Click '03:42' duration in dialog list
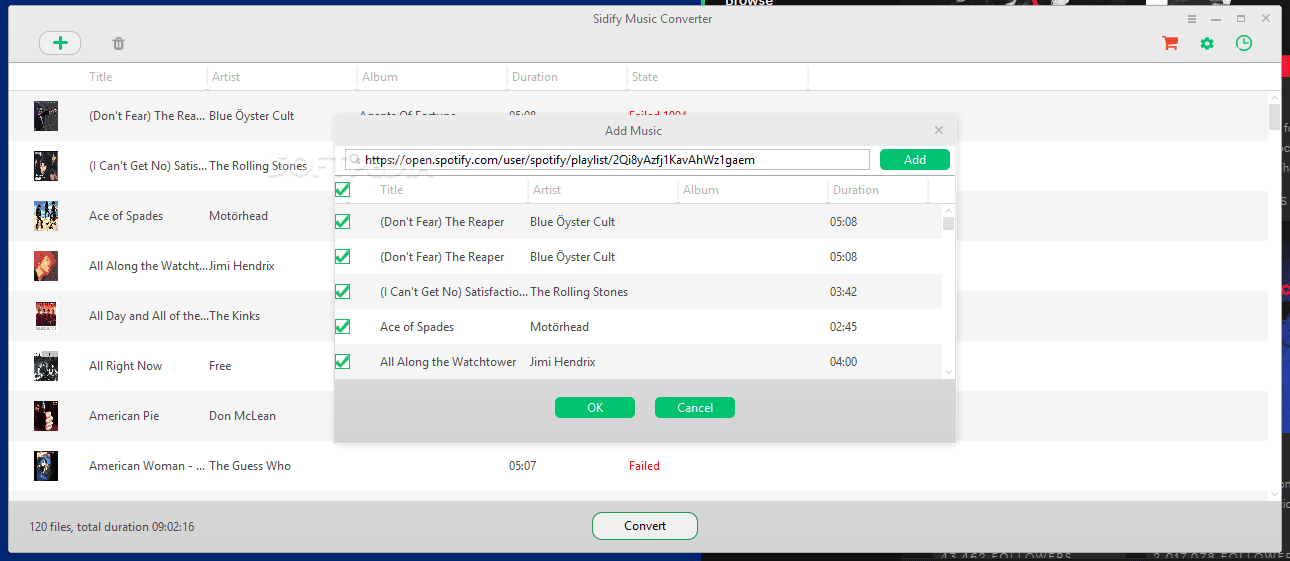The height and width of the screenshot is (561, 1290). tap(843, 292)
